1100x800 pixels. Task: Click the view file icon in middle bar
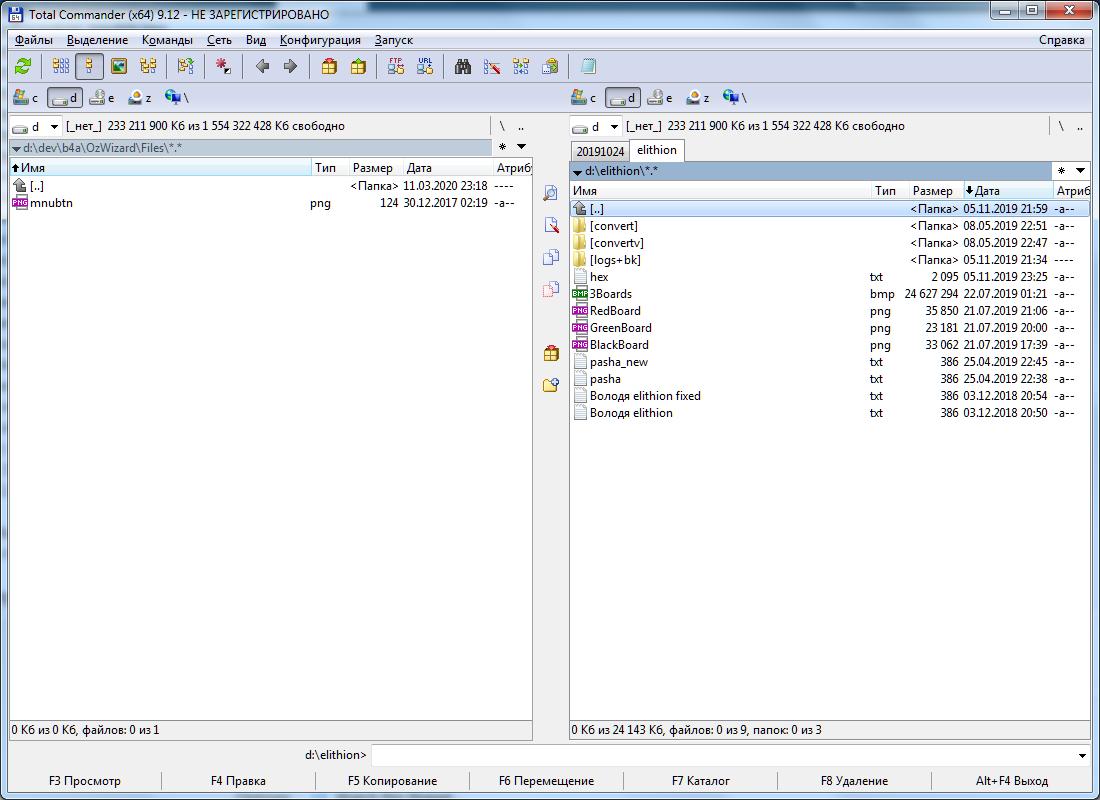coord(551,193)
